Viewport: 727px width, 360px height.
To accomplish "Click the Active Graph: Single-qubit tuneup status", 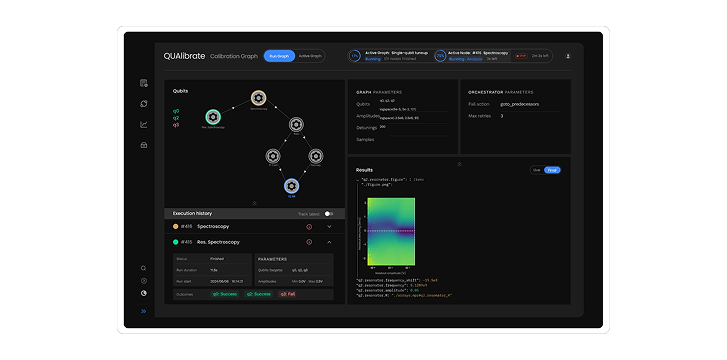I will [x=396, y=53].
